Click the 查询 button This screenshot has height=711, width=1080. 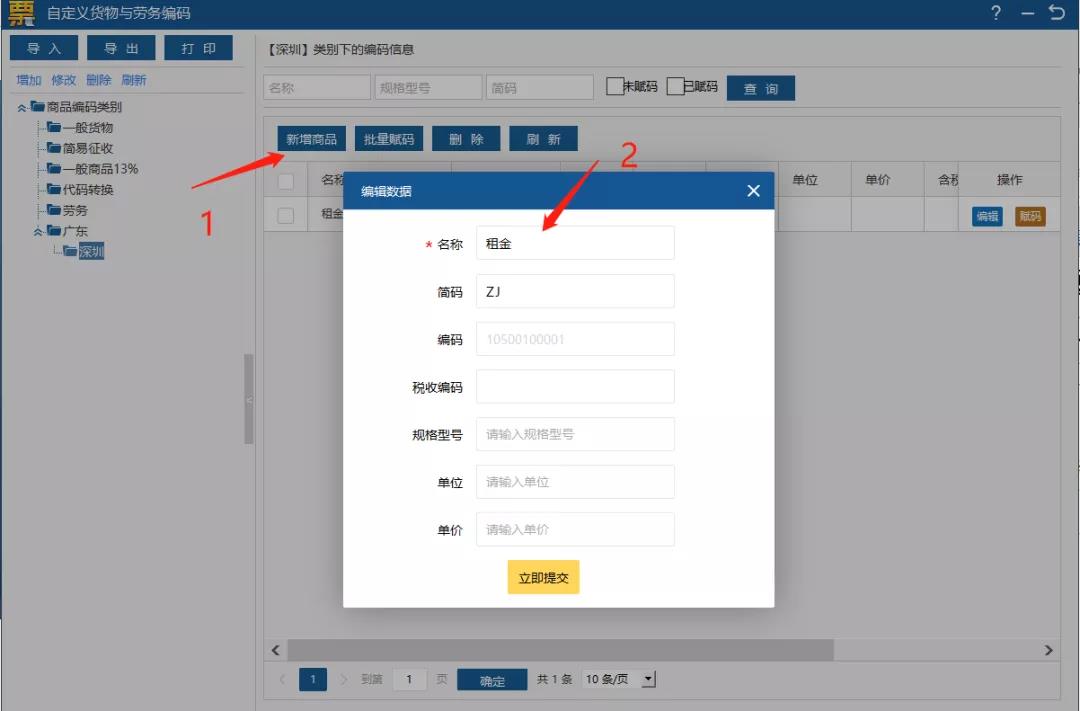tap(760, 88)
